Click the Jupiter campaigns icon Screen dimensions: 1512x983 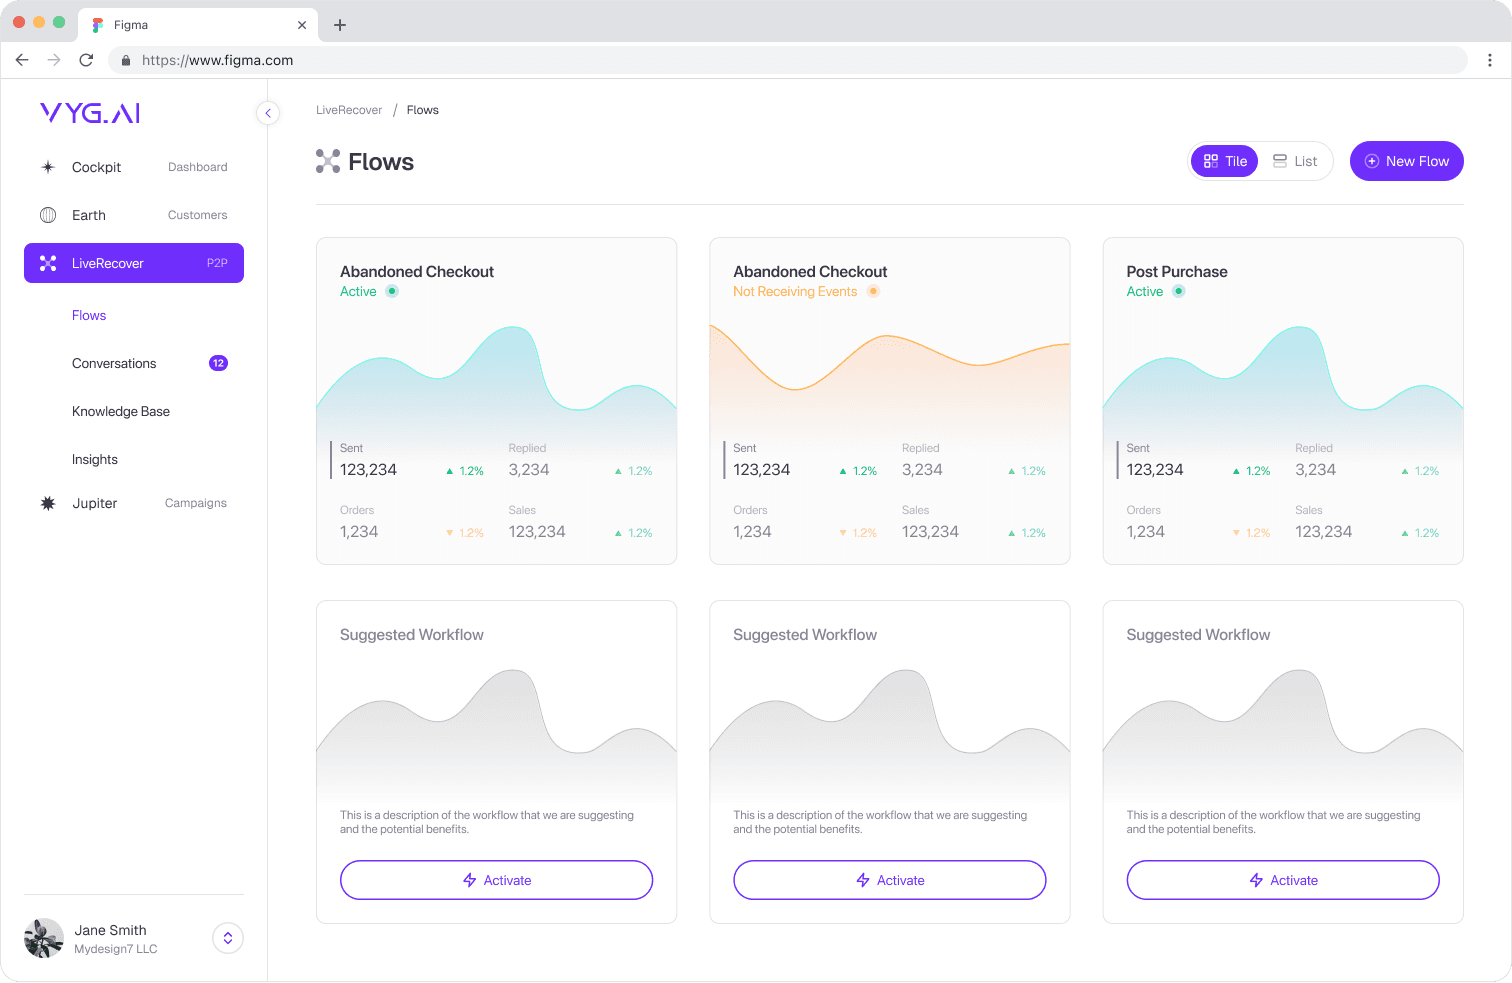pos(48,503)
